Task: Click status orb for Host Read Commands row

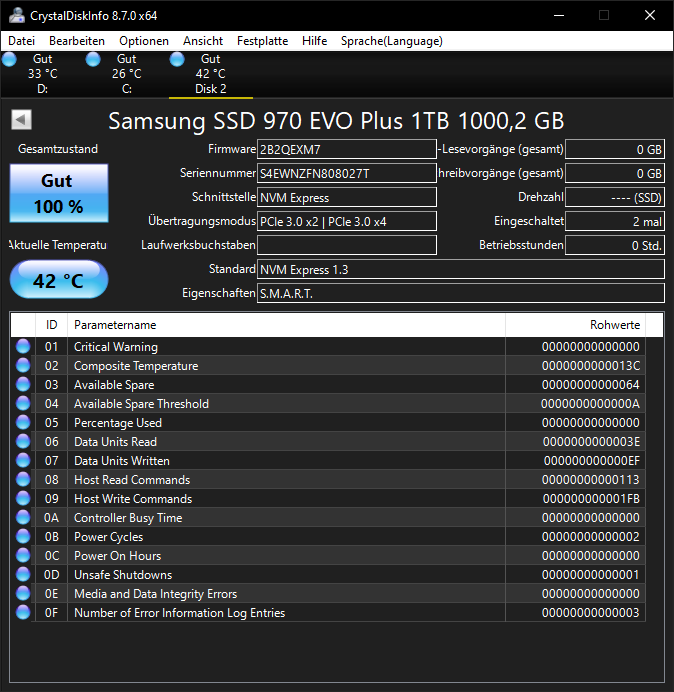Action: point(23,479)
